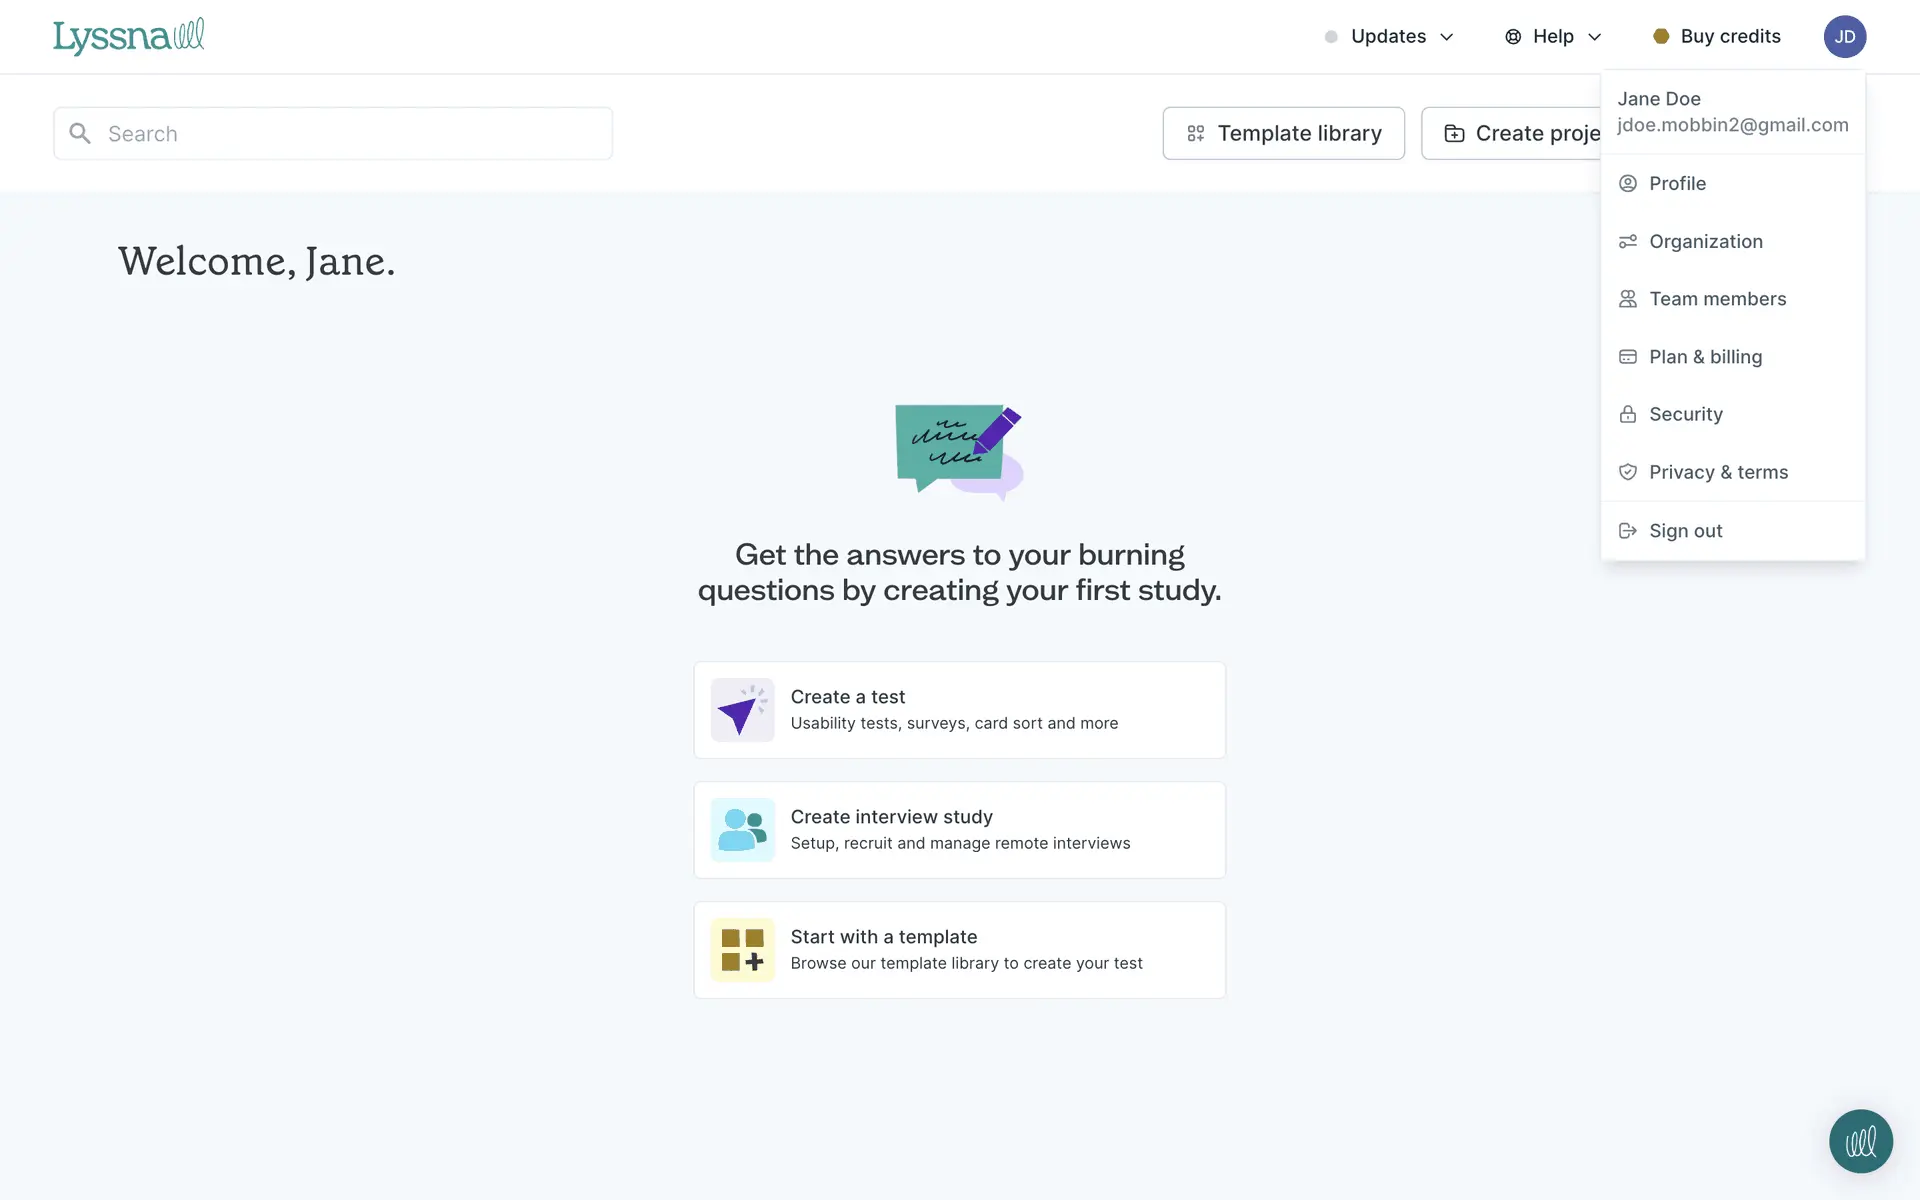Focus the Search input field
The image size is (1920, 1200).
pyautogui.click(x=350, y=133)
